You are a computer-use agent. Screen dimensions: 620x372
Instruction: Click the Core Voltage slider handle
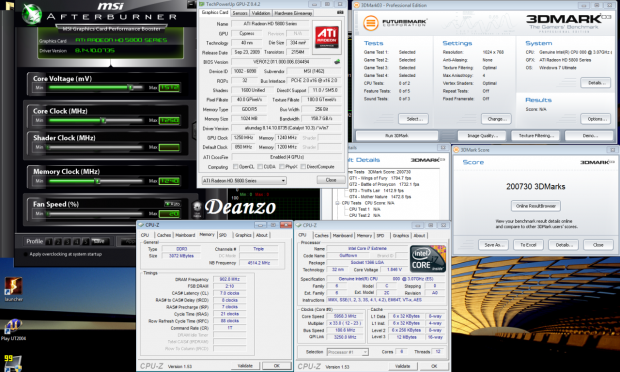click(x=131, y=87)
